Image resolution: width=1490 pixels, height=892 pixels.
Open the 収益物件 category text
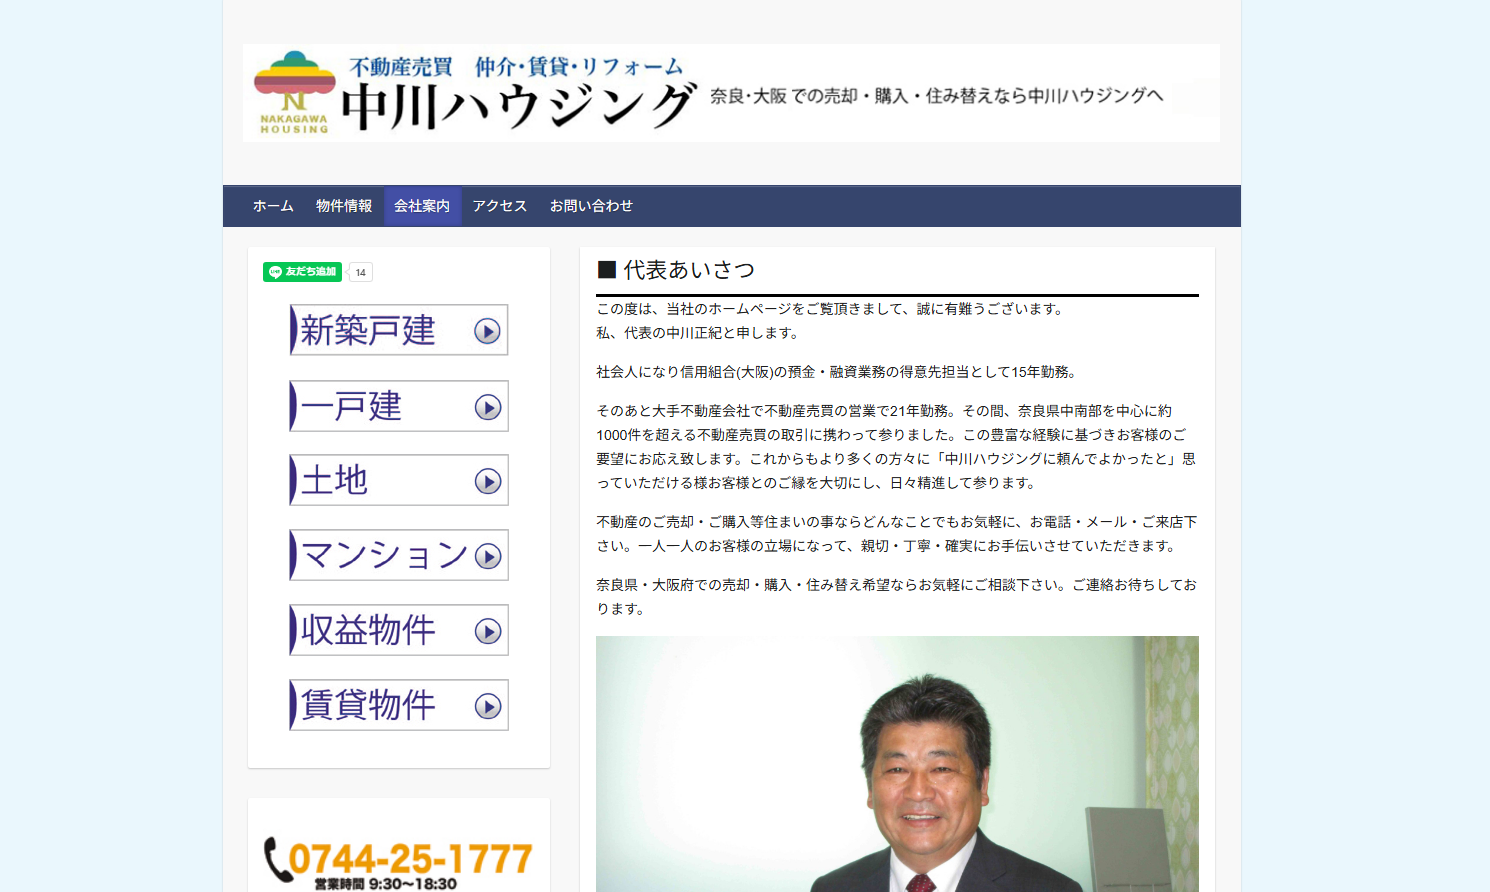pos(368,630)
